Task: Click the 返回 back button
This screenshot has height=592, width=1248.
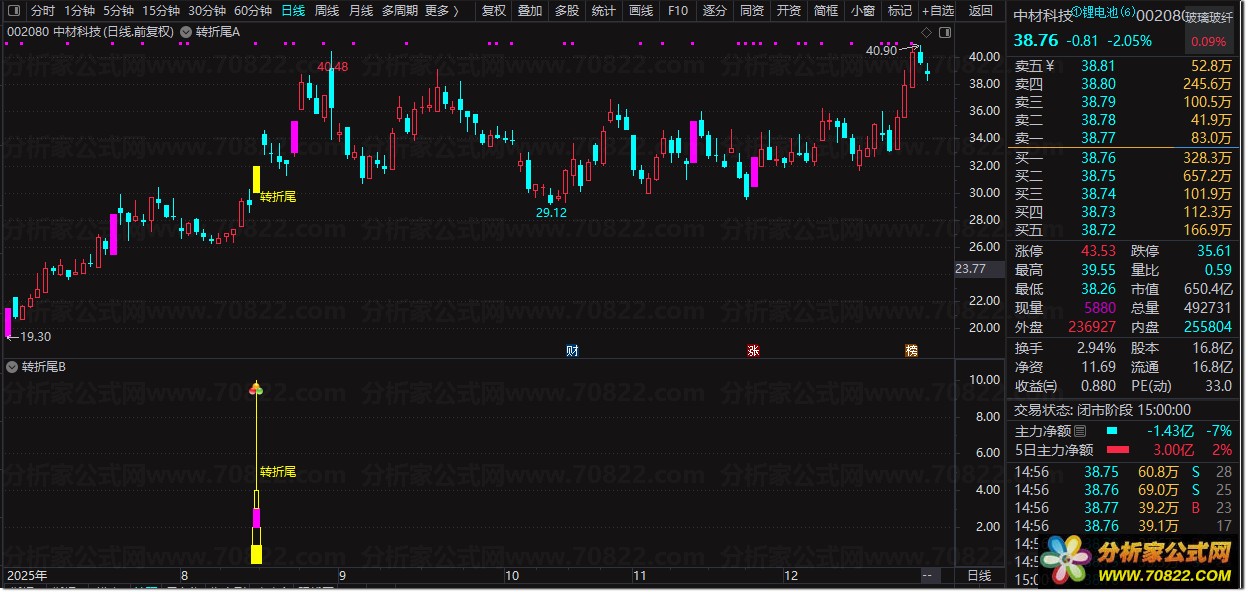Action: [981, 11]
